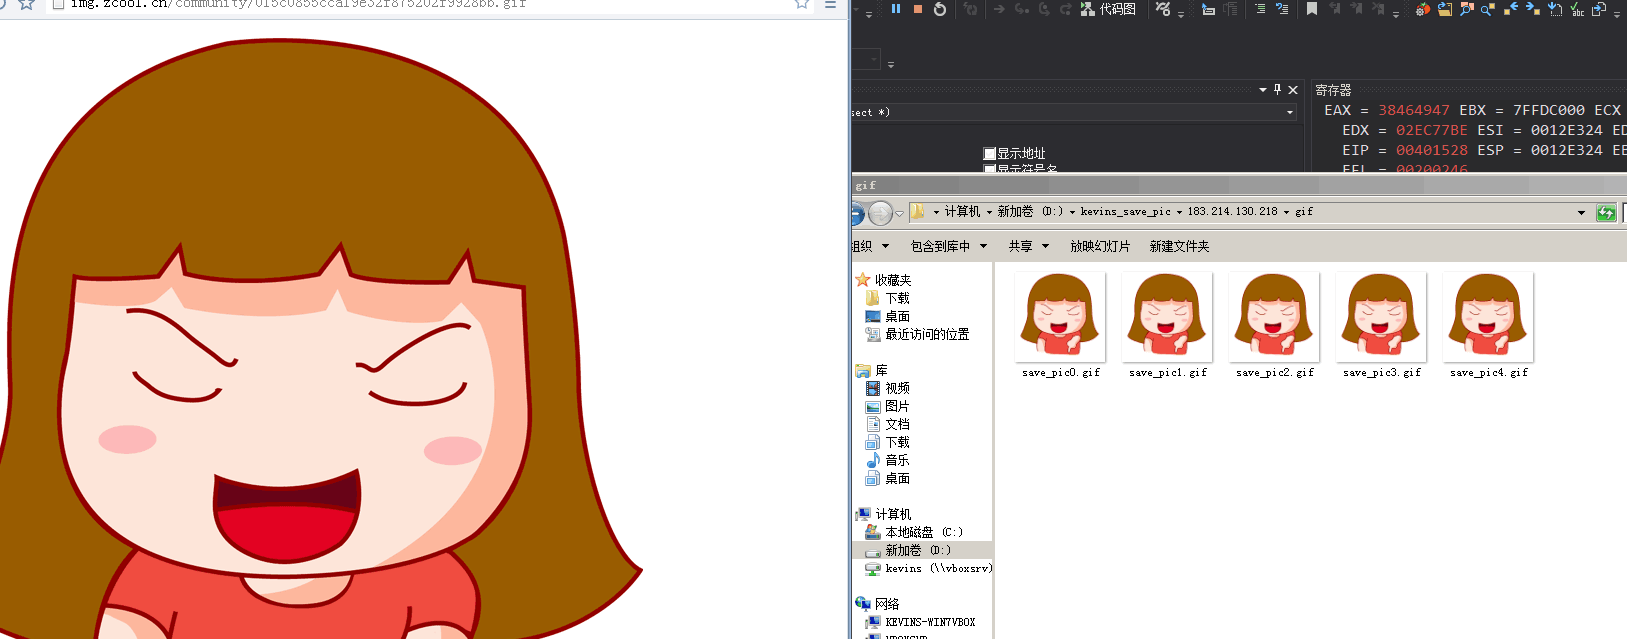Select 收藏夹 in the navigation pane

tap(892, 280)
